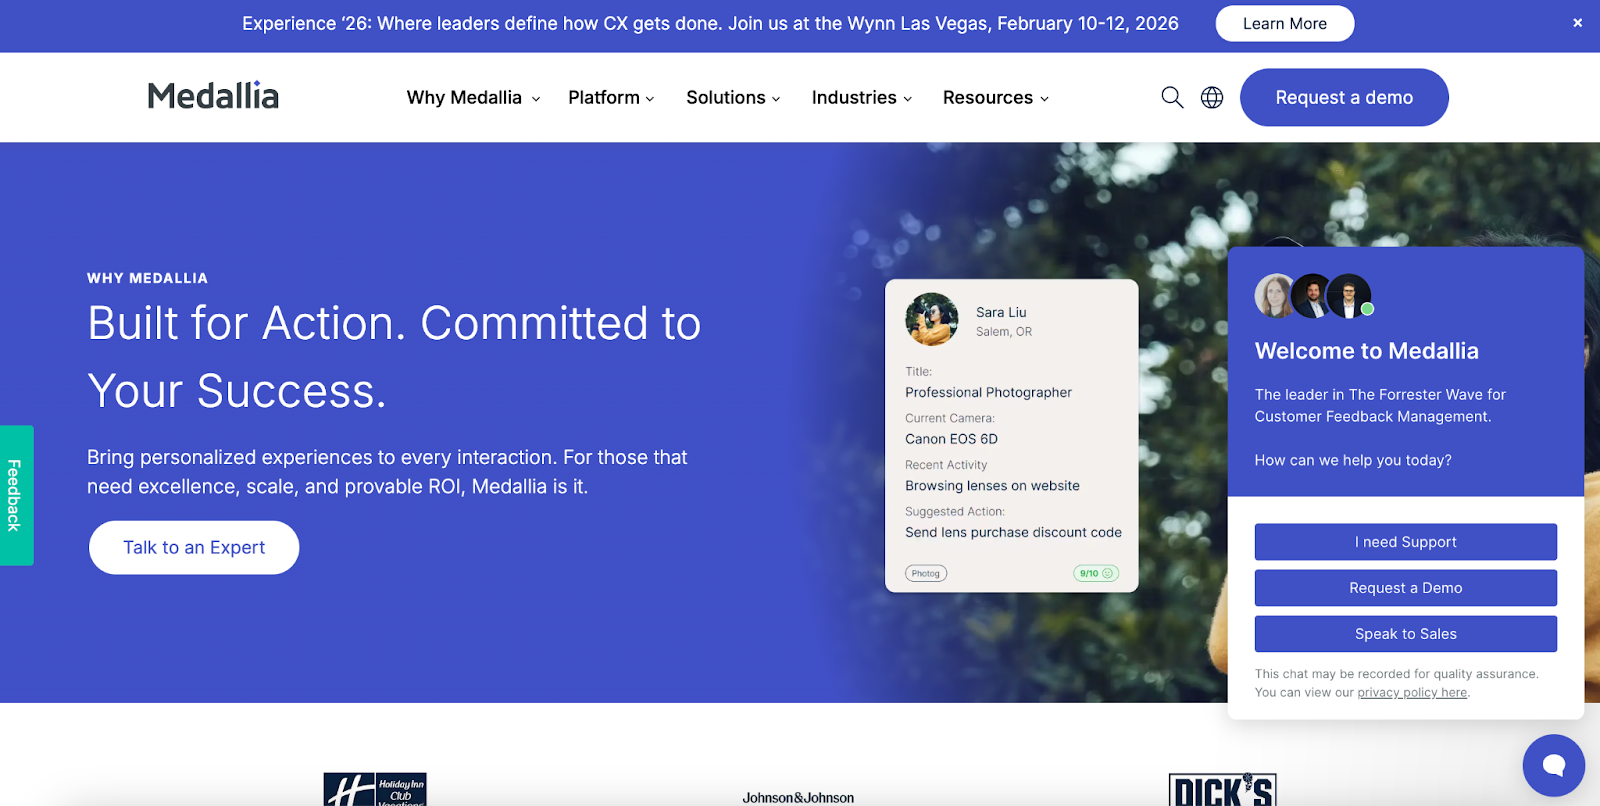Open the site search magnifier icon
This screenshot has width=1600, height=806.
pos(1172,97)
